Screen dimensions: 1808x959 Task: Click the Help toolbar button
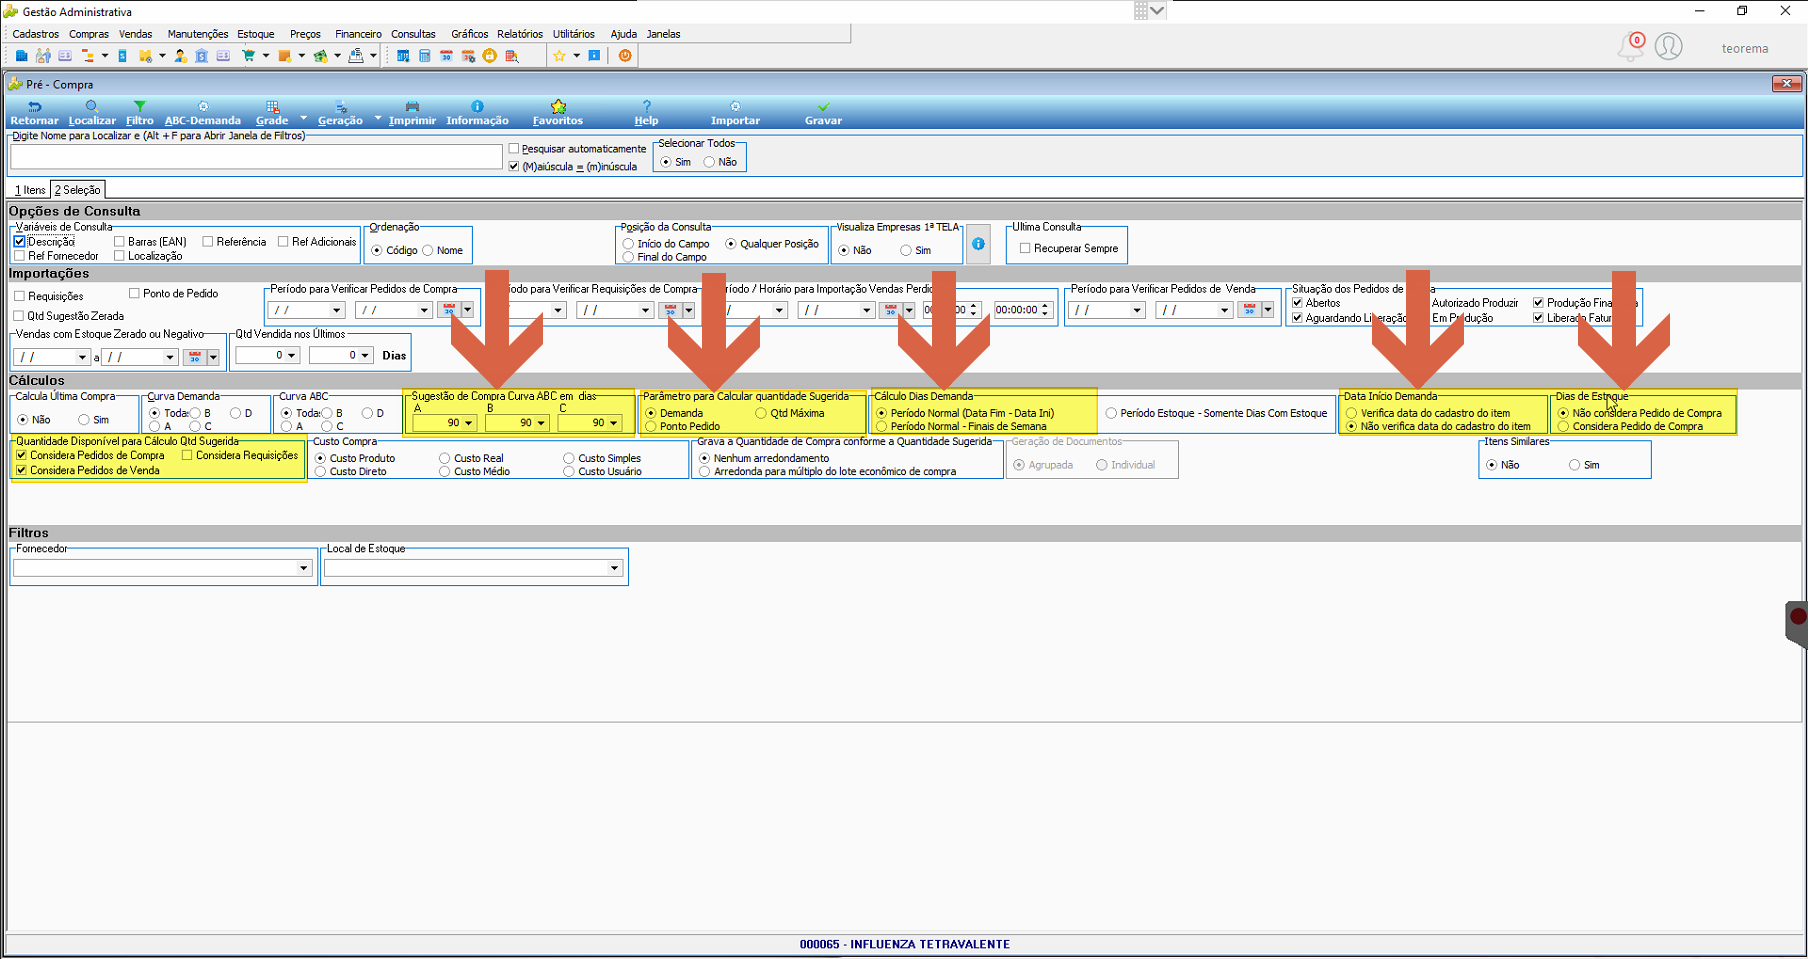coord(646,113)
